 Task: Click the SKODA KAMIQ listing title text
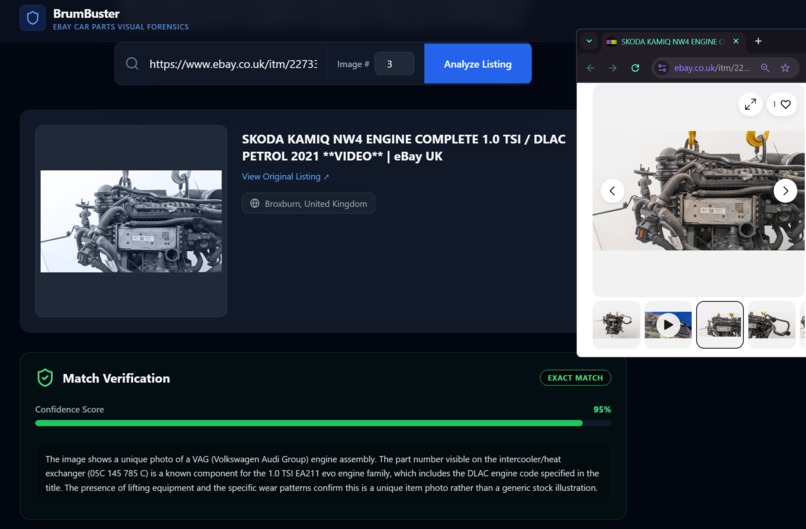tap(404, 148)
